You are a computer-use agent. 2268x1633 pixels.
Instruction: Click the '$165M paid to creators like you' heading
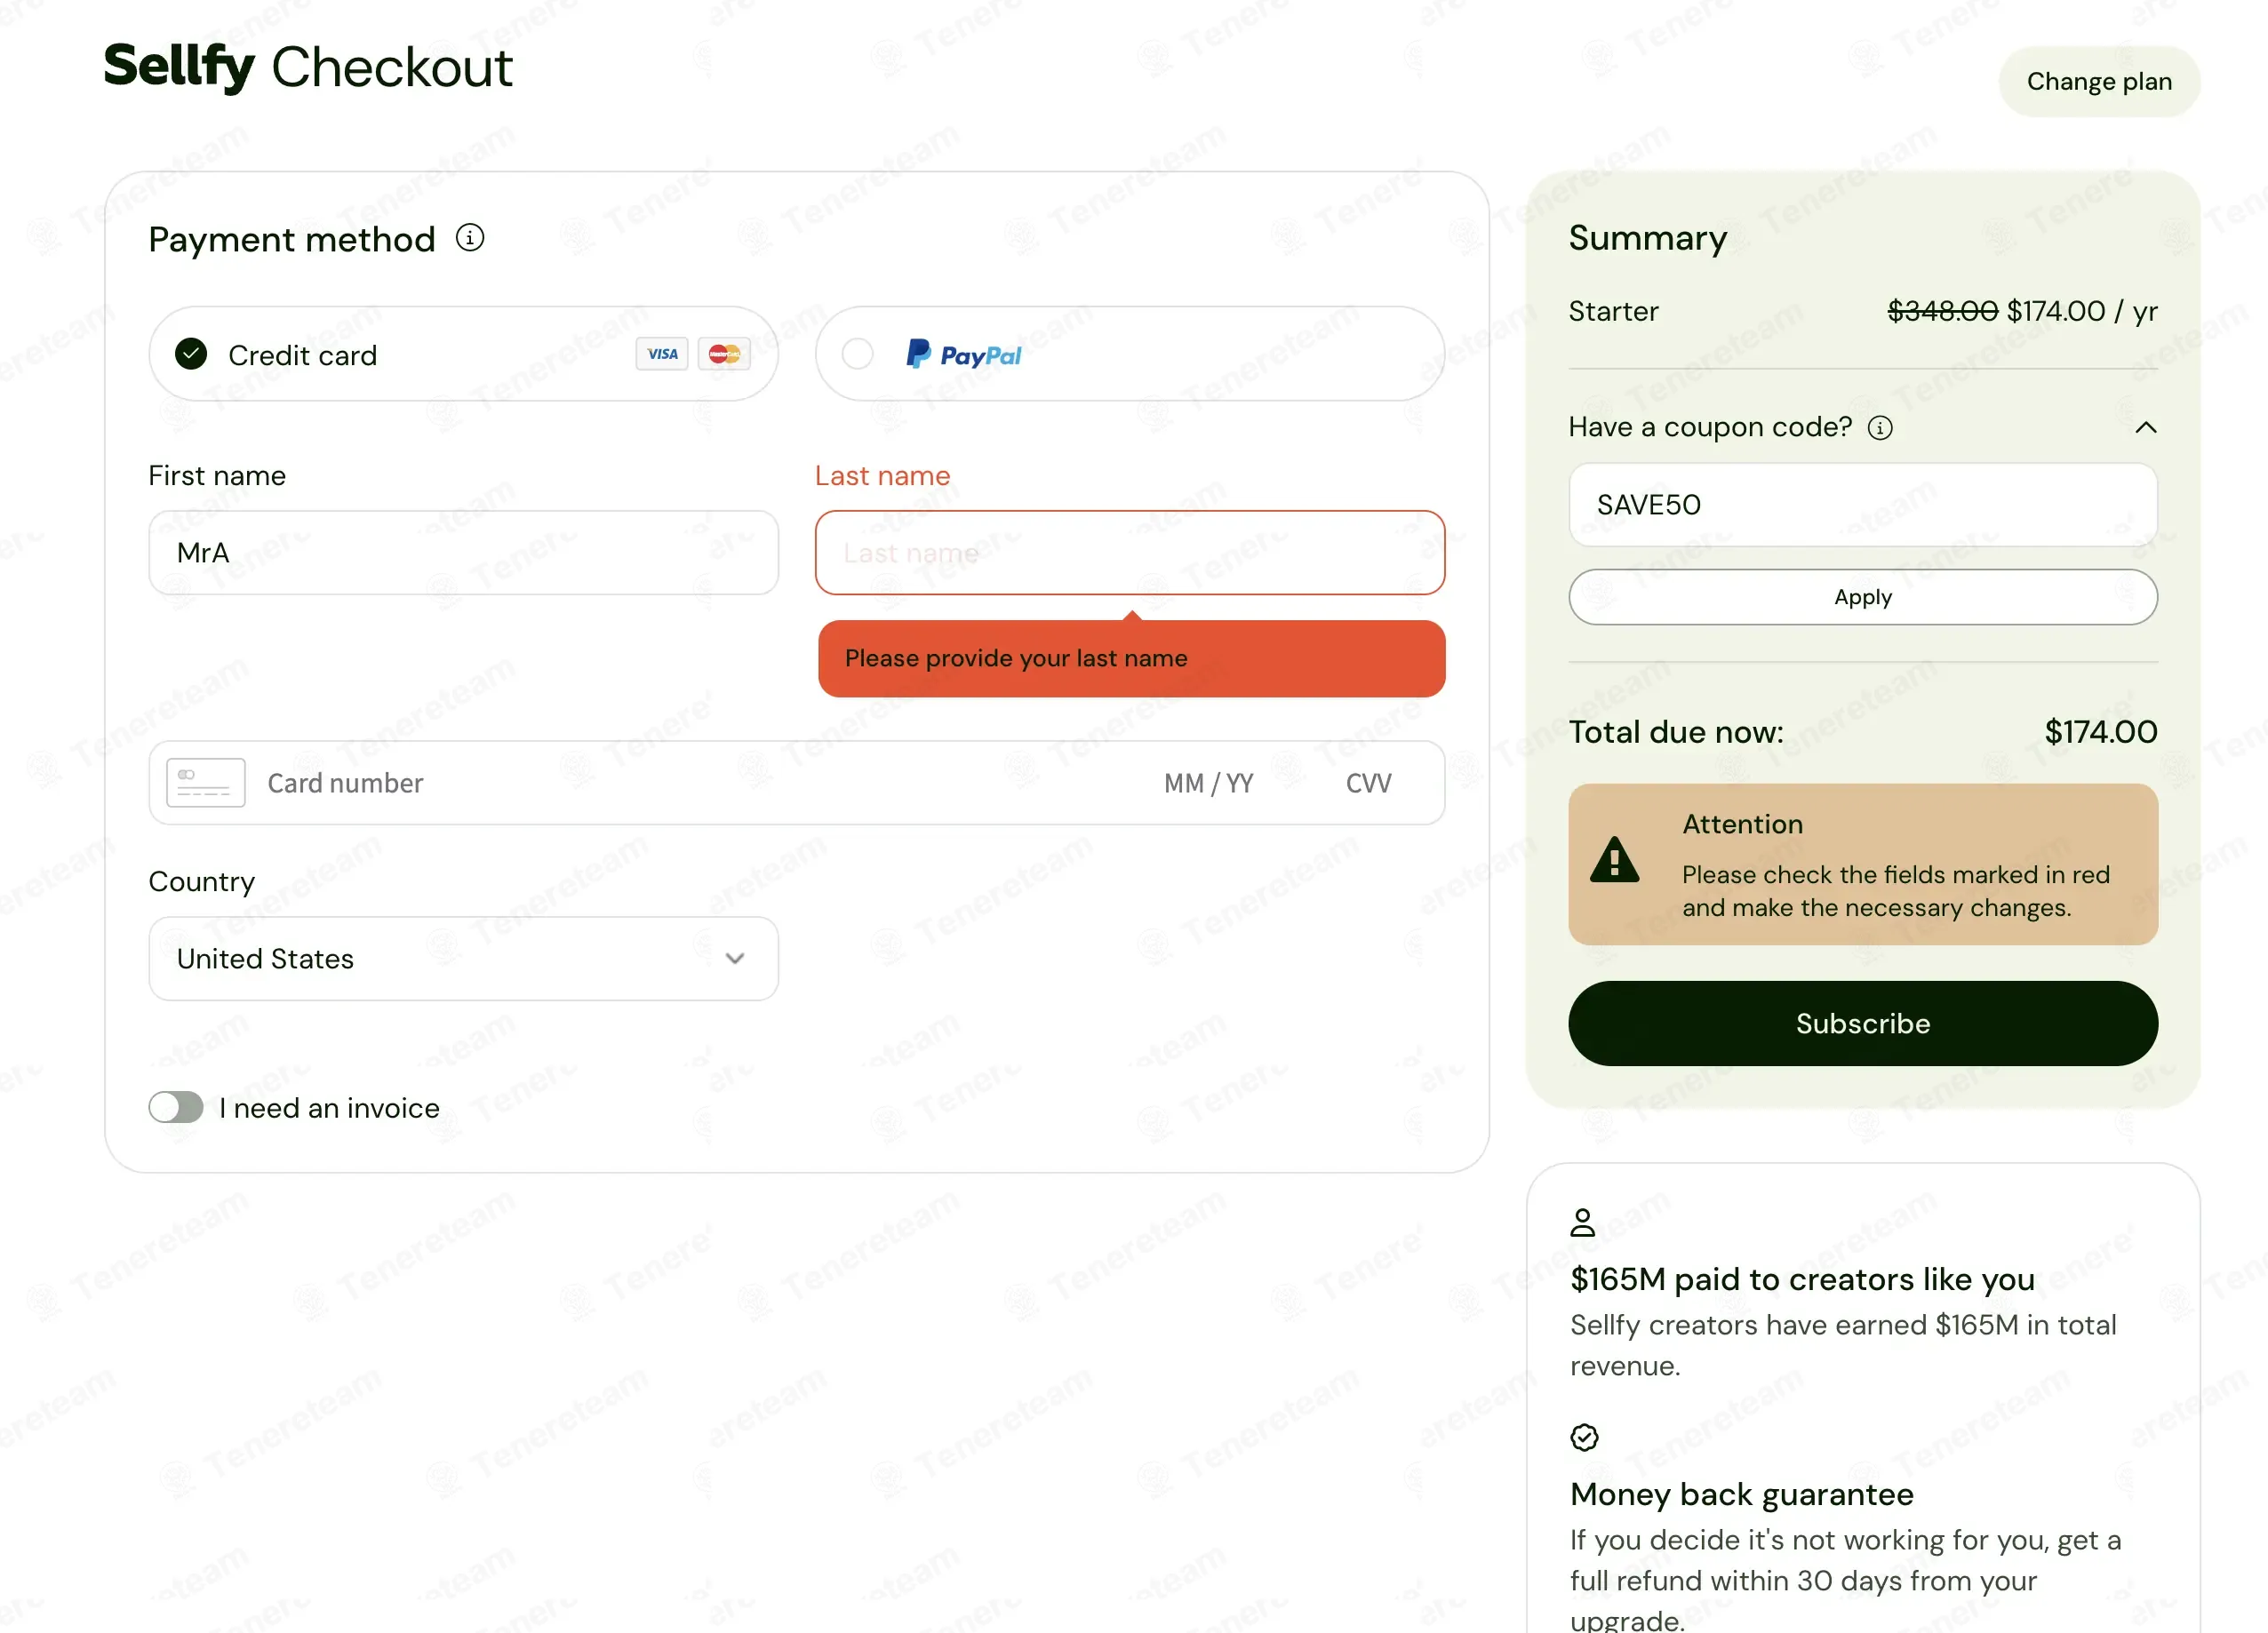tap(1802, 1279)
